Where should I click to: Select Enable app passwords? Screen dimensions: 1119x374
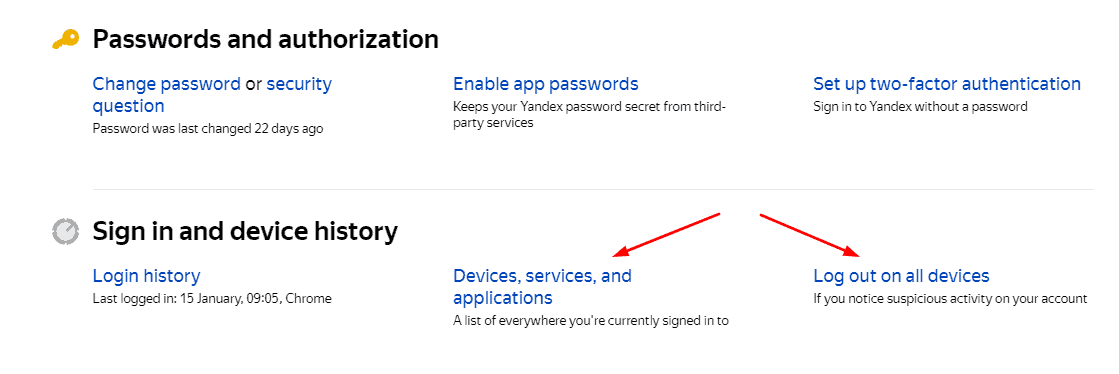point(546,84)
